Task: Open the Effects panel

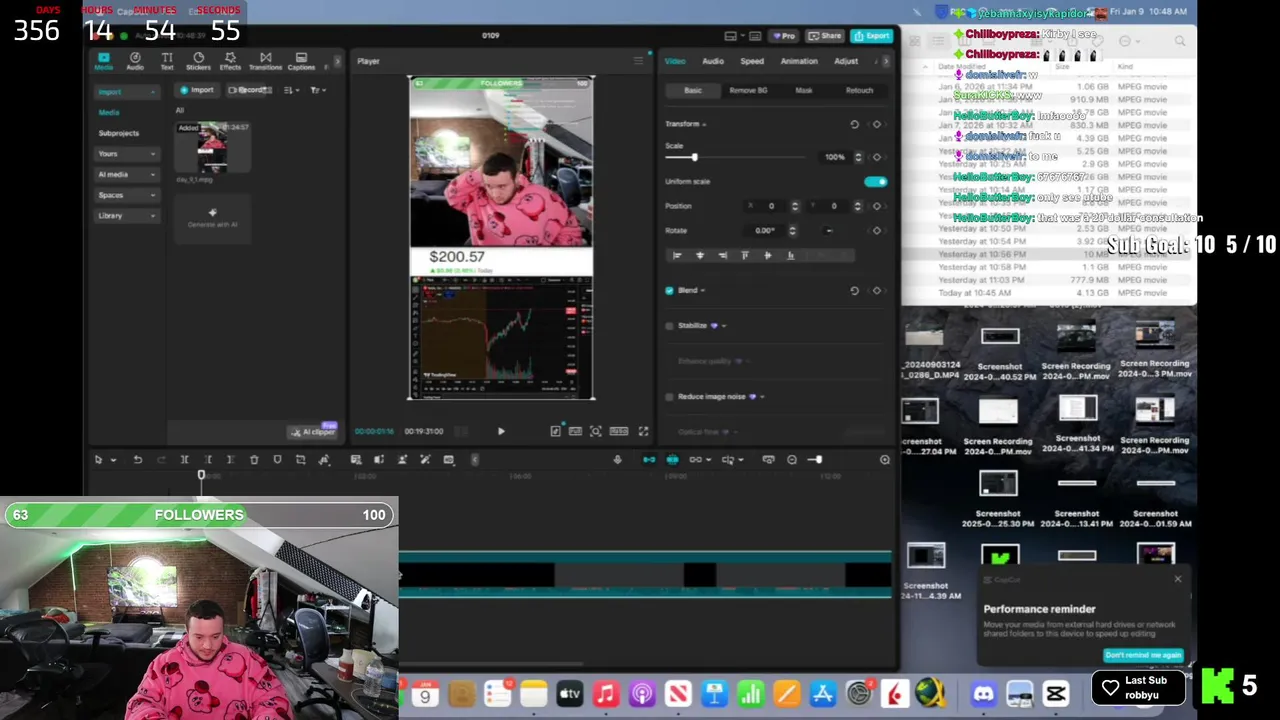Action: click(x=230, y=61)
